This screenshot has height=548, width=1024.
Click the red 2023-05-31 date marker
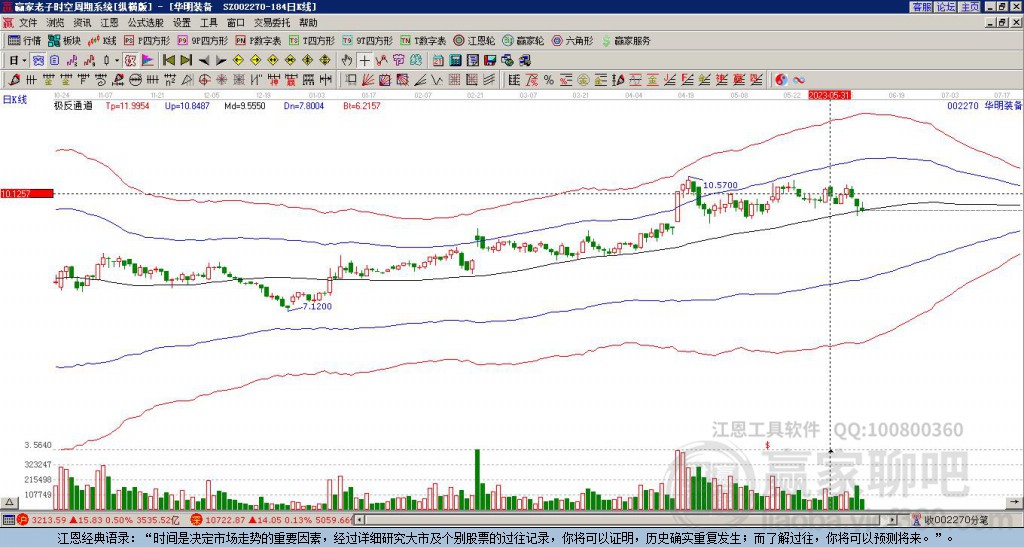(x=829, y=95)
